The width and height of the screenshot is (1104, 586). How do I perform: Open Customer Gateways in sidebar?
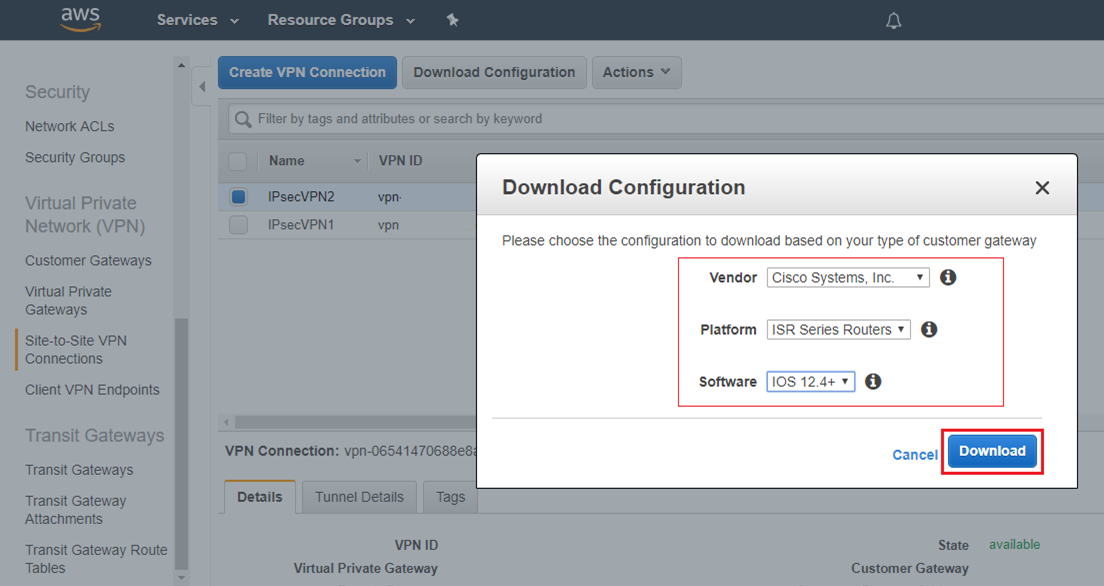(88, 261)
